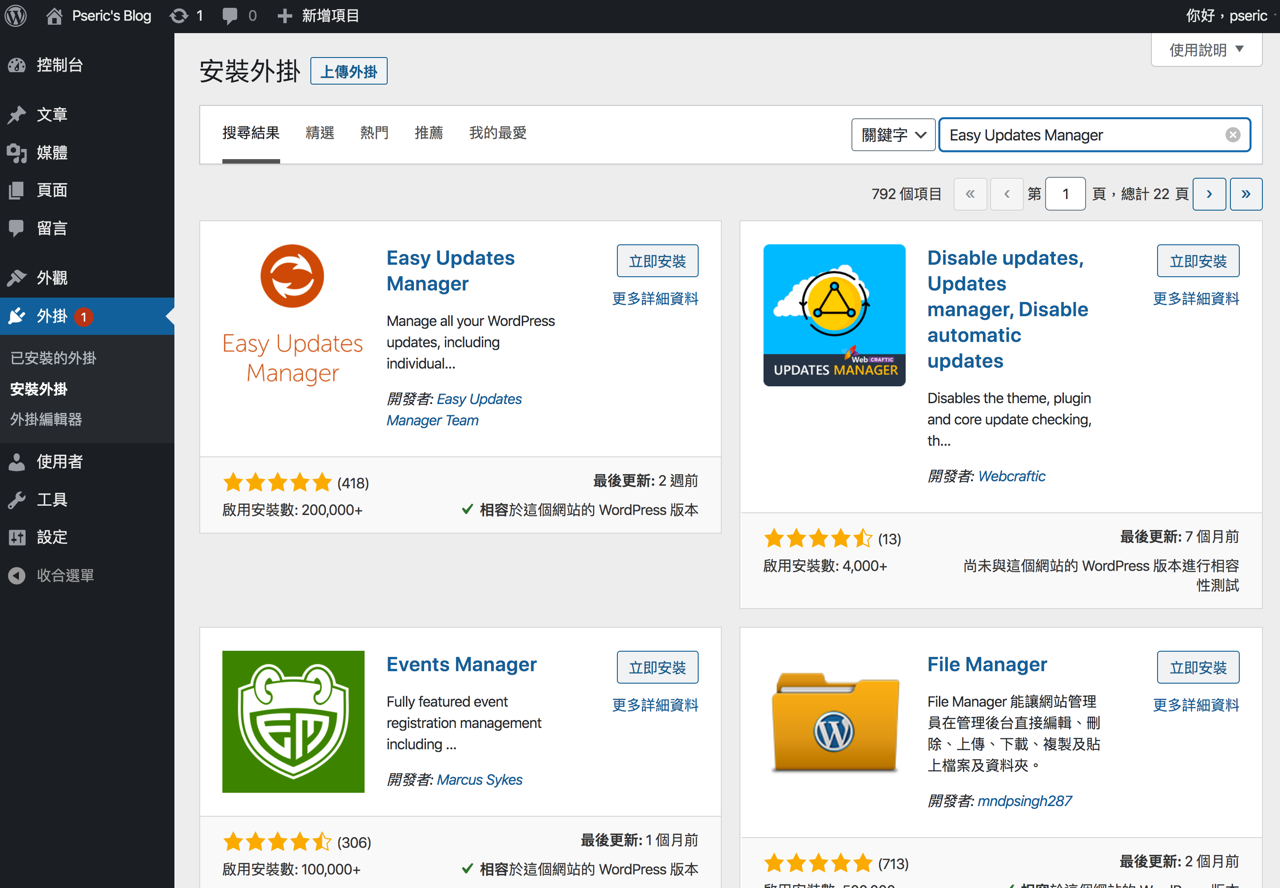Install Disable updates plugin with 立即安裝
The height and width of the screenshot is (888, 1280).
point(1199,261)
